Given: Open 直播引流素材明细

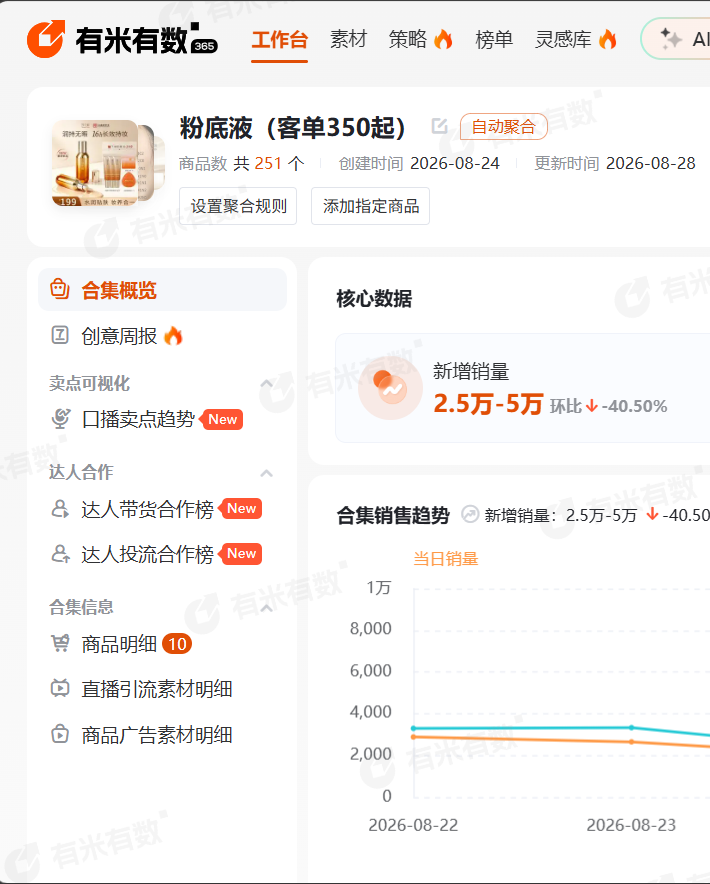Looking at the screenshot, I should pyautogui.click(x=157, y=689).
